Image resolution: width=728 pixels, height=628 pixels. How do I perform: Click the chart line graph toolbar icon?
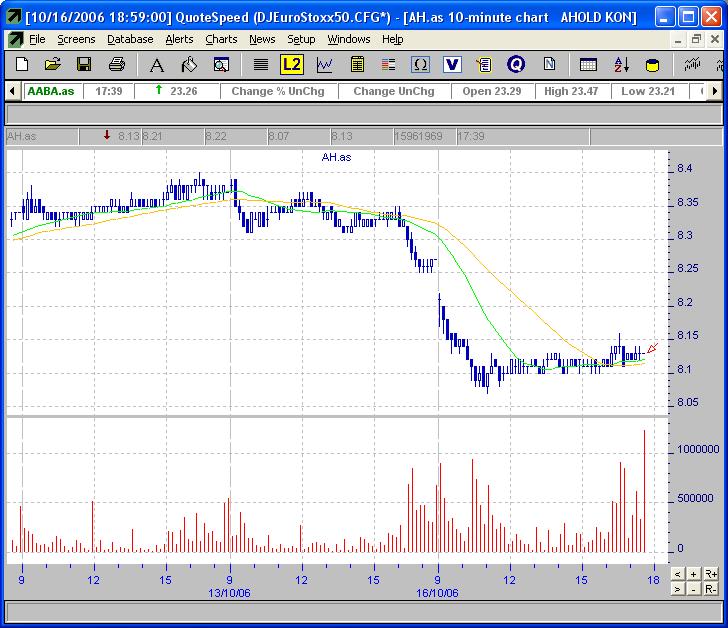[324, 65]
